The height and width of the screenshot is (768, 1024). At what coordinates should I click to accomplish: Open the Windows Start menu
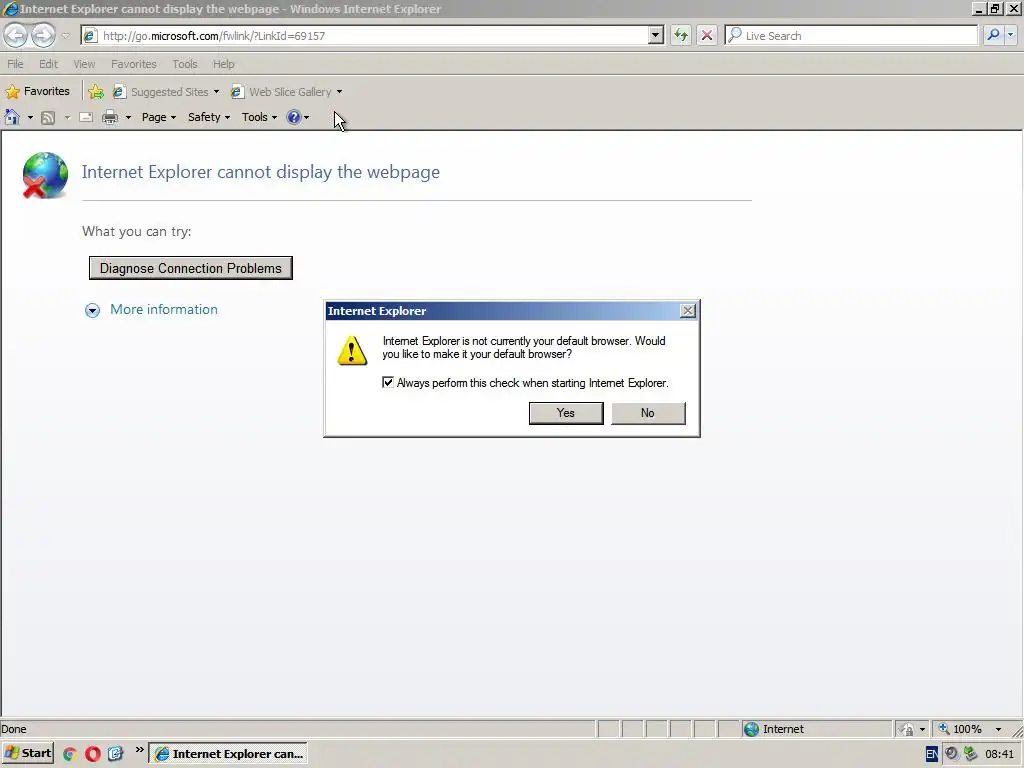(x=27, y=754)
